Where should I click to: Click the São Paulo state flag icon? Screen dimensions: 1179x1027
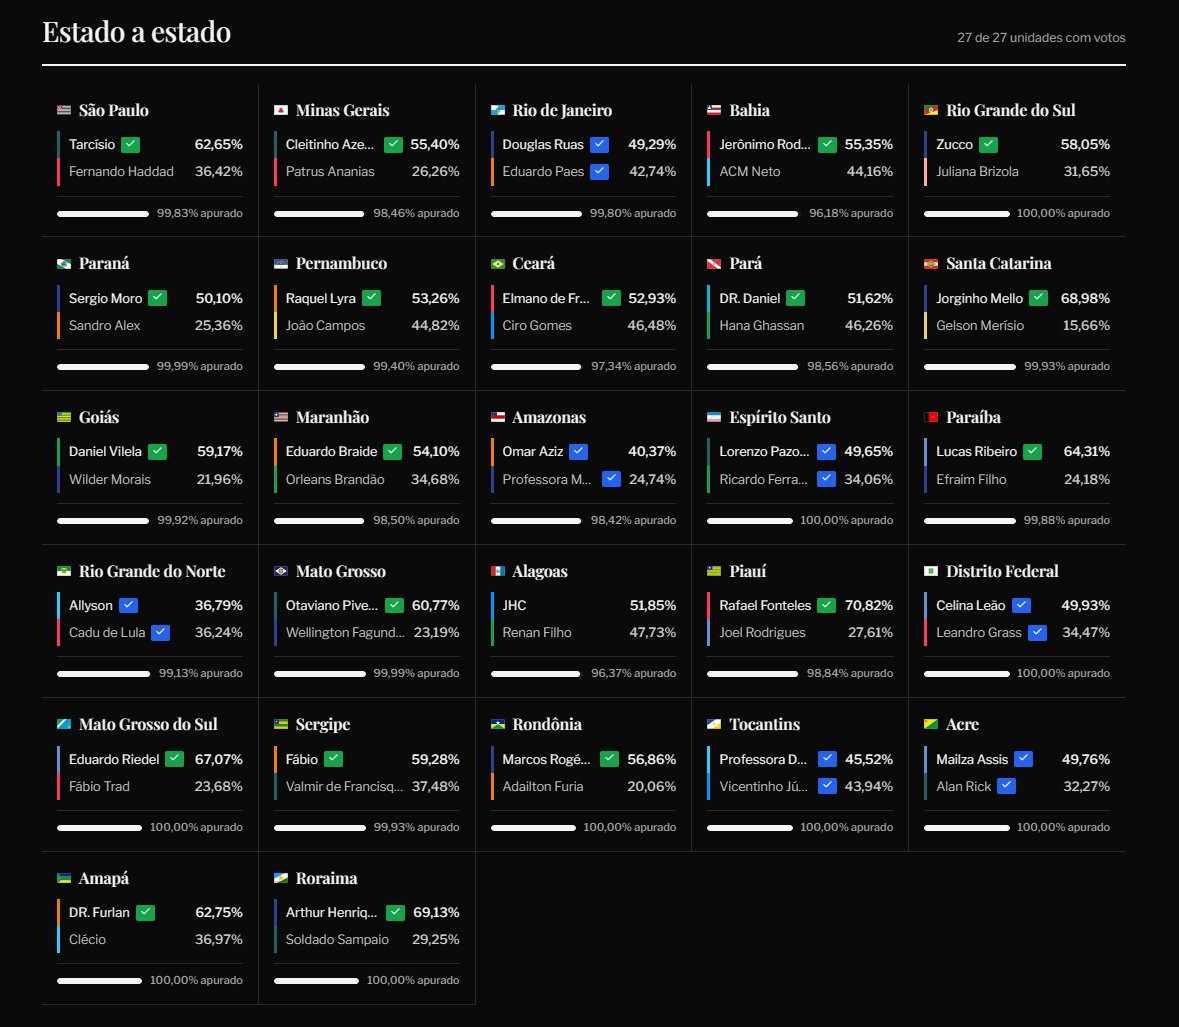click(64, 111)
